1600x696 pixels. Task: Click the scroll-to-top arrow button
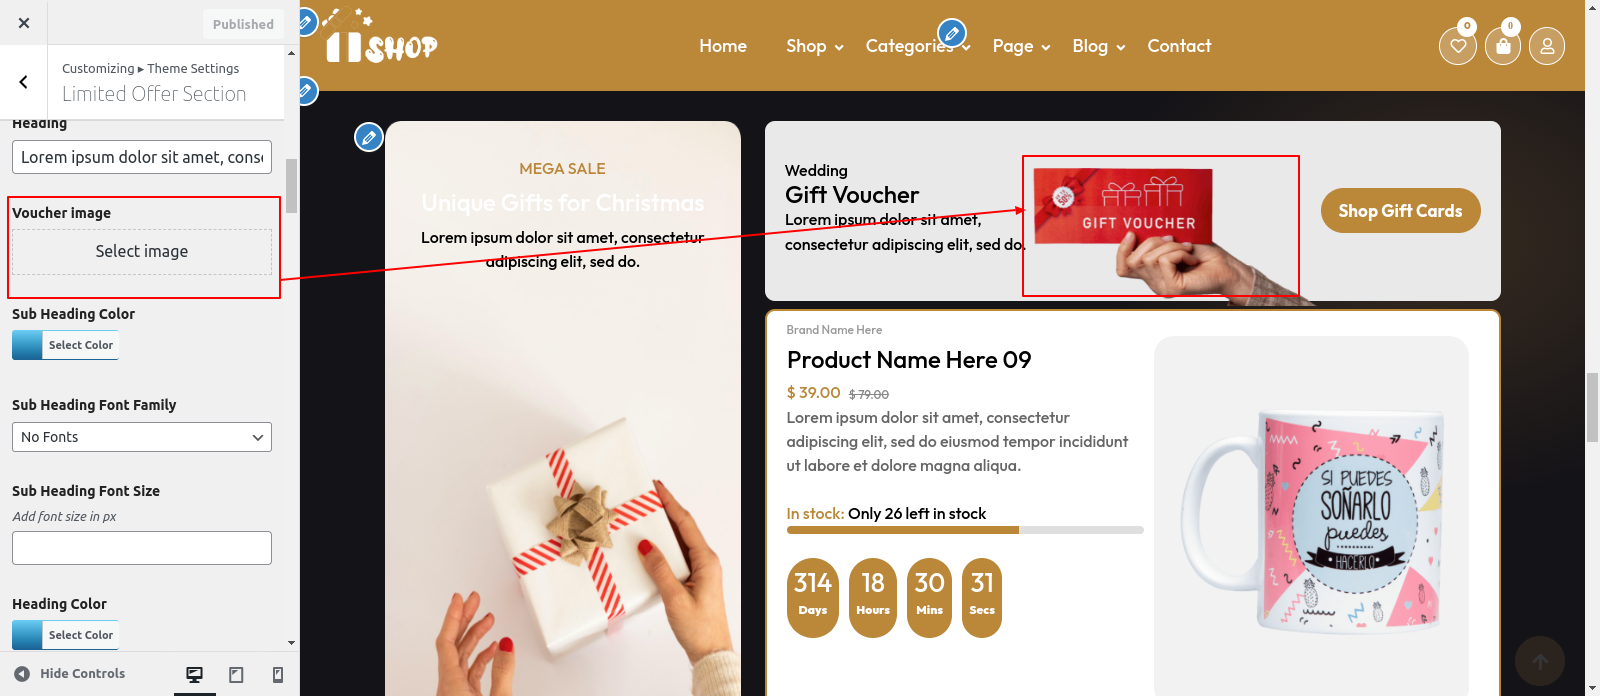pos(1540,661)
